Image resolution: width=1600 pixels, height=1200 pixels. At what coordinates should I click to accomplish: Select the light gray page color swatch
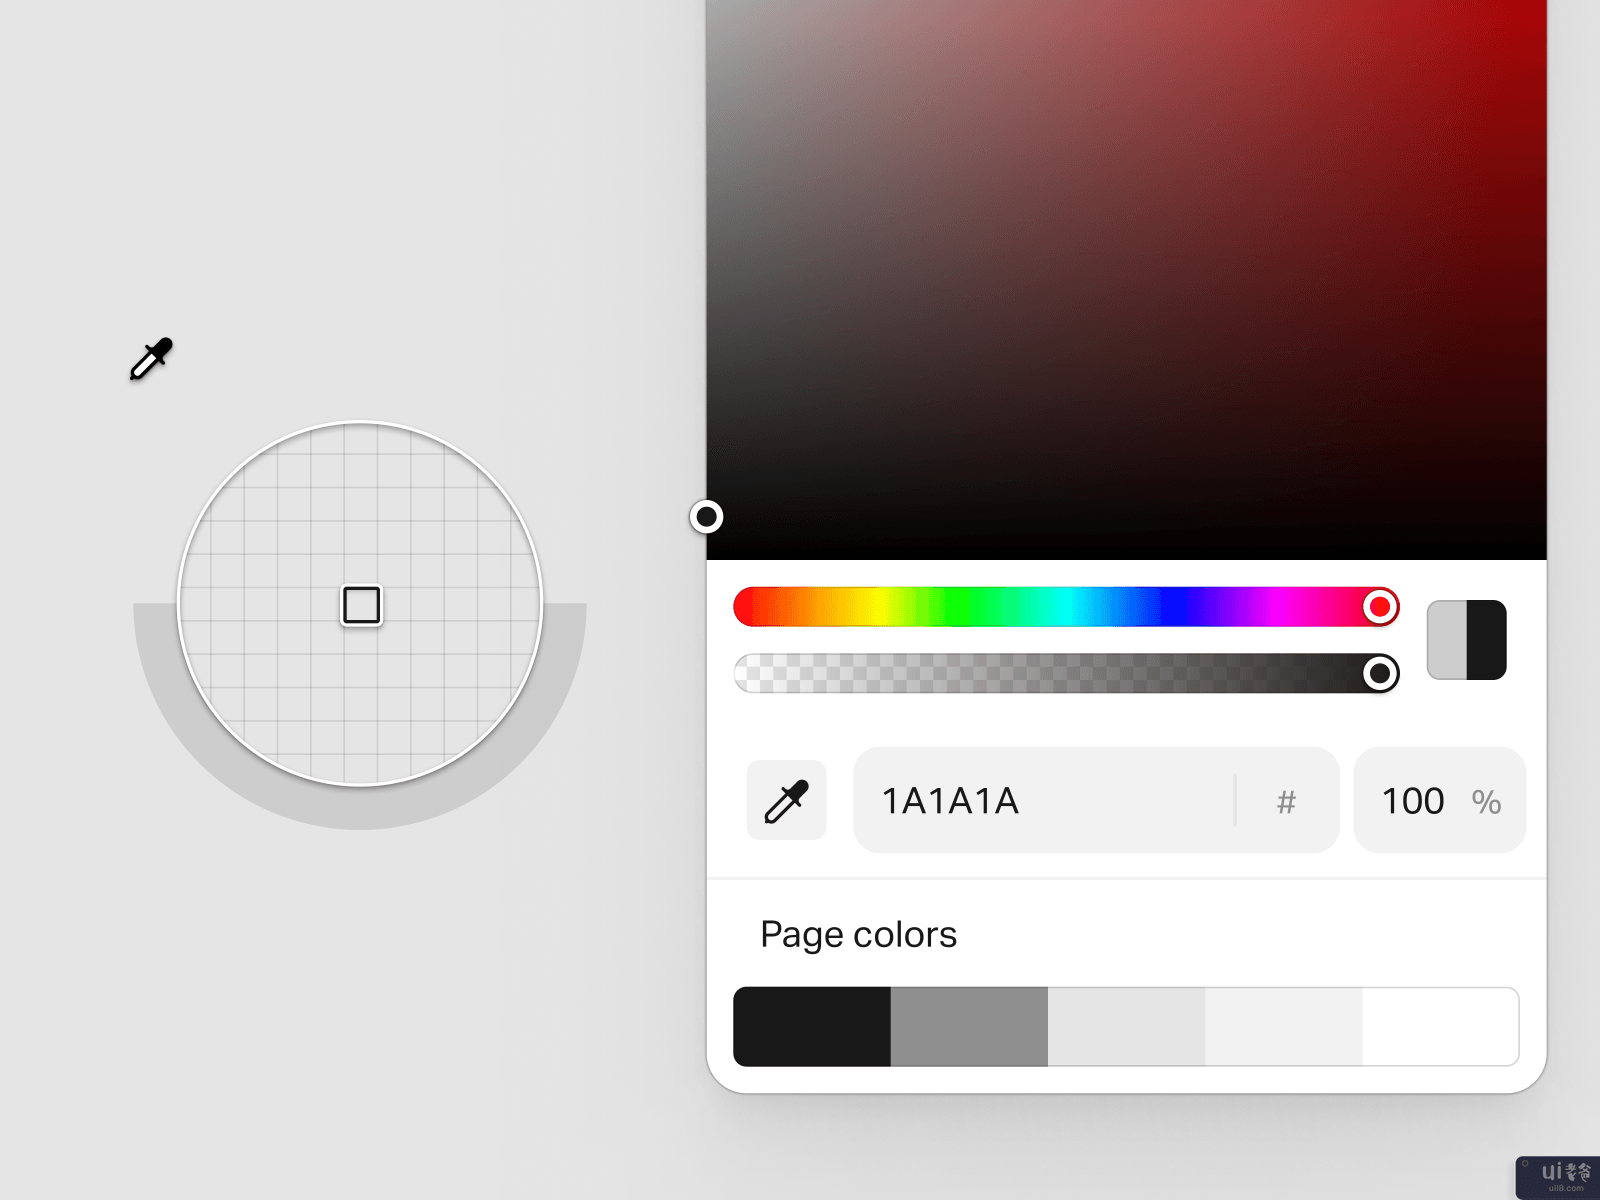tap(1126, 1027)
